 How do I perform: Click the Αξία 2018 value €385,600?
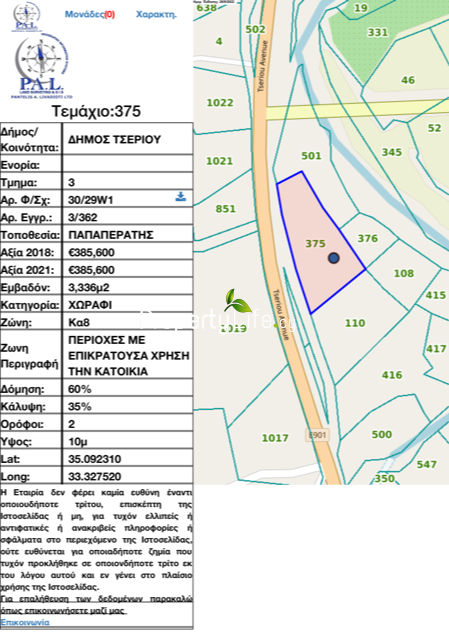click(x=91, y=253)
